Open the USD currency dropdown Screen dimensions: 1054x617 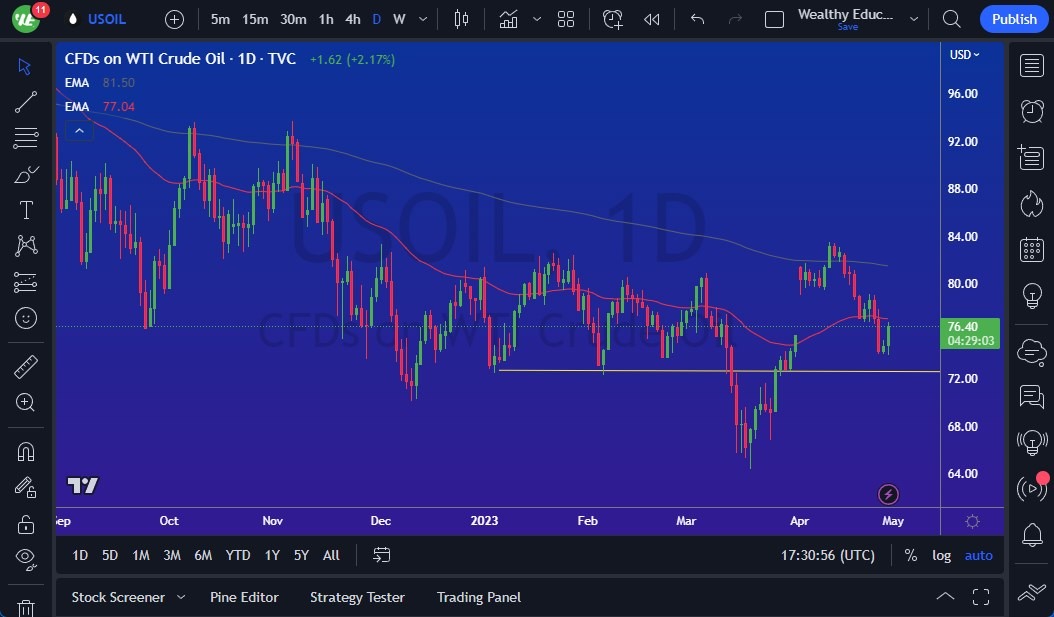964,55
